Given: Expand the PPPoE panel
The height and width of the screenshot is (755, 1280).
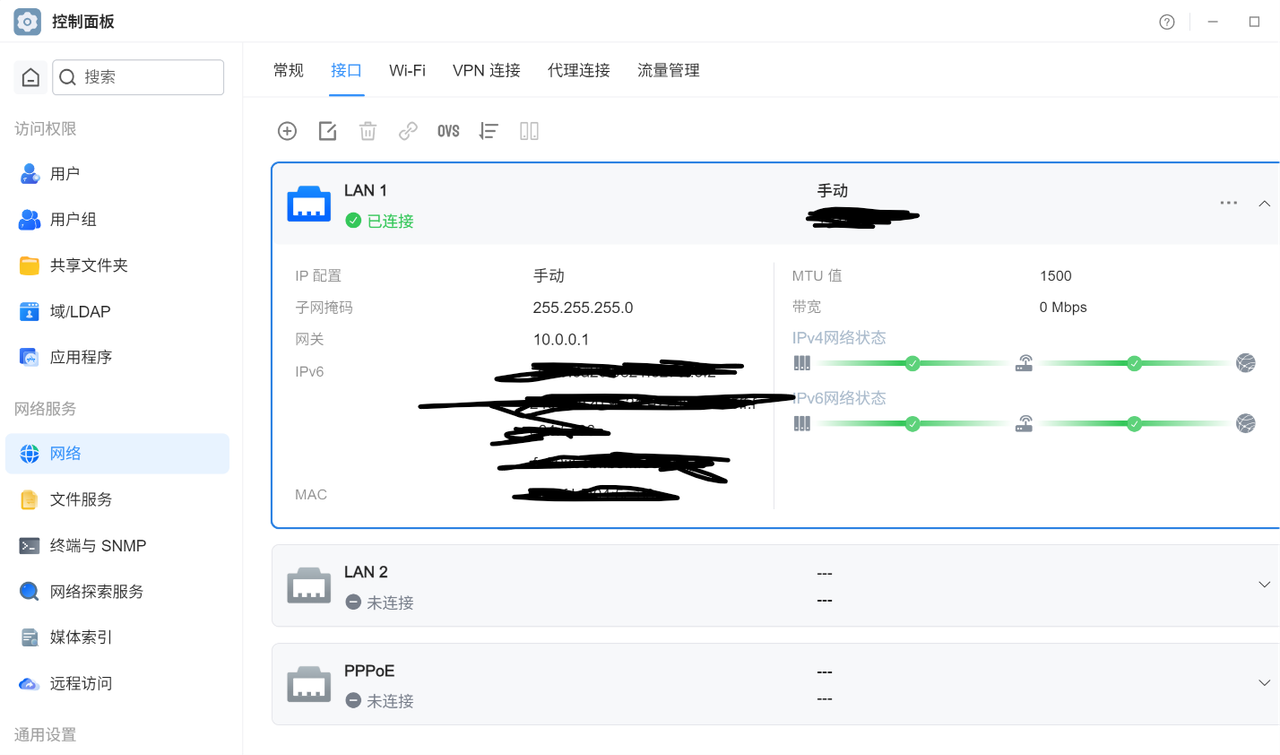Looking at the screenshot, I should tap(1264, 683).
